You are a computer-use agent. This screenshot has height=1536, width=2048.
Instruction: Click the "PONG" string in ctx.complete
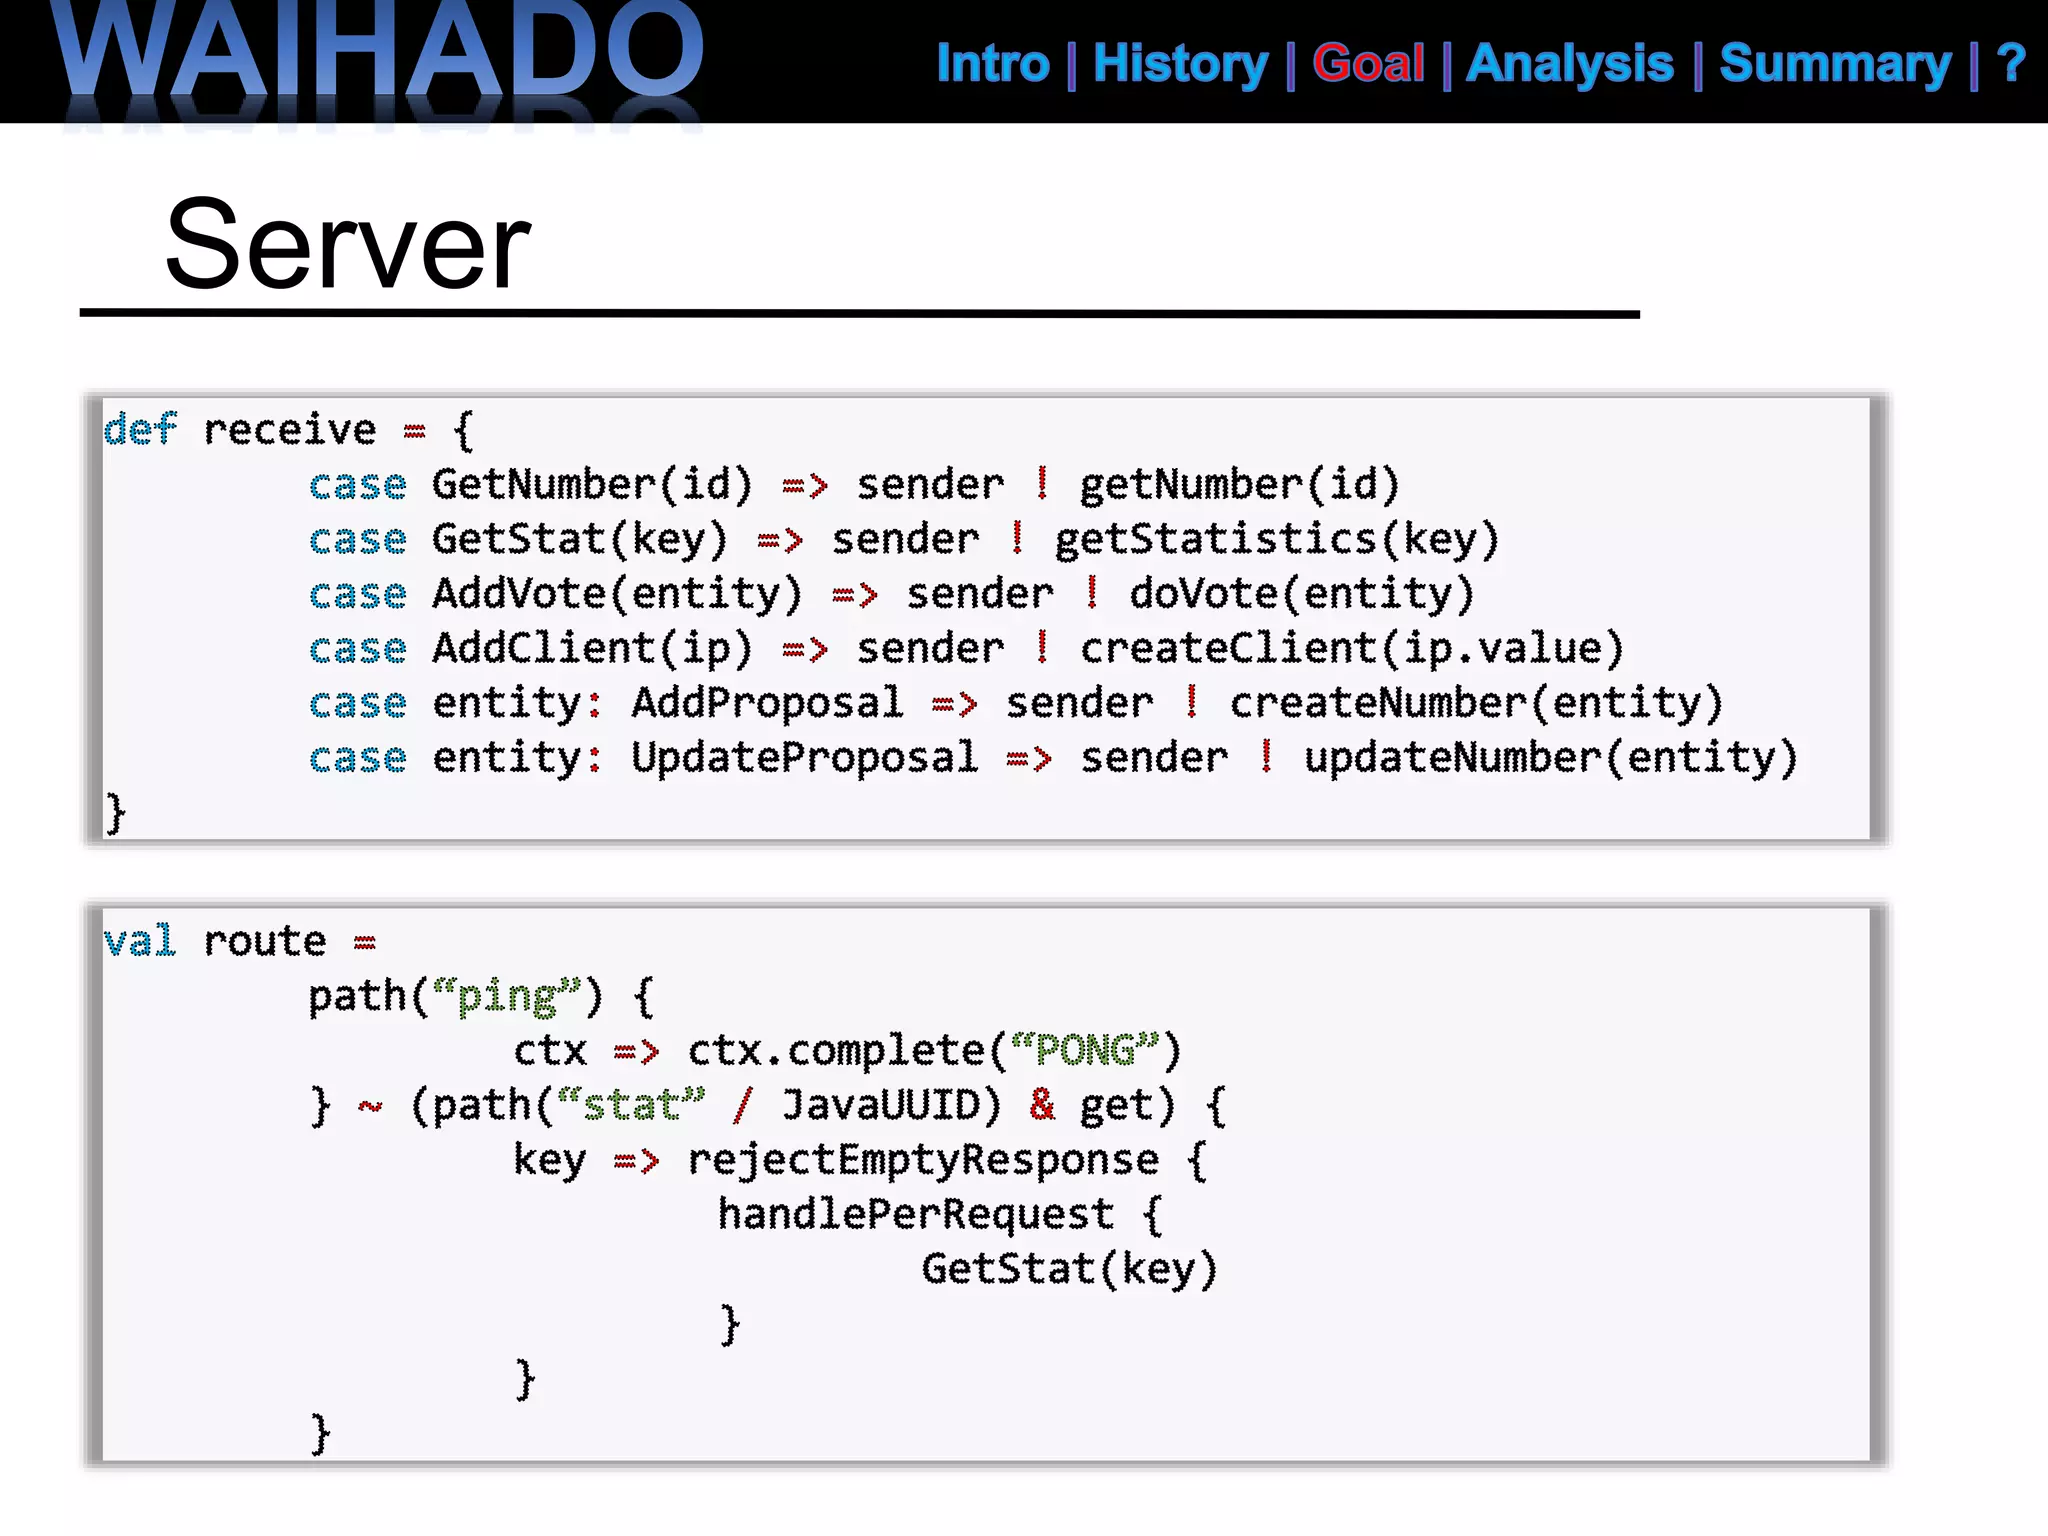coord(1085,1051)
